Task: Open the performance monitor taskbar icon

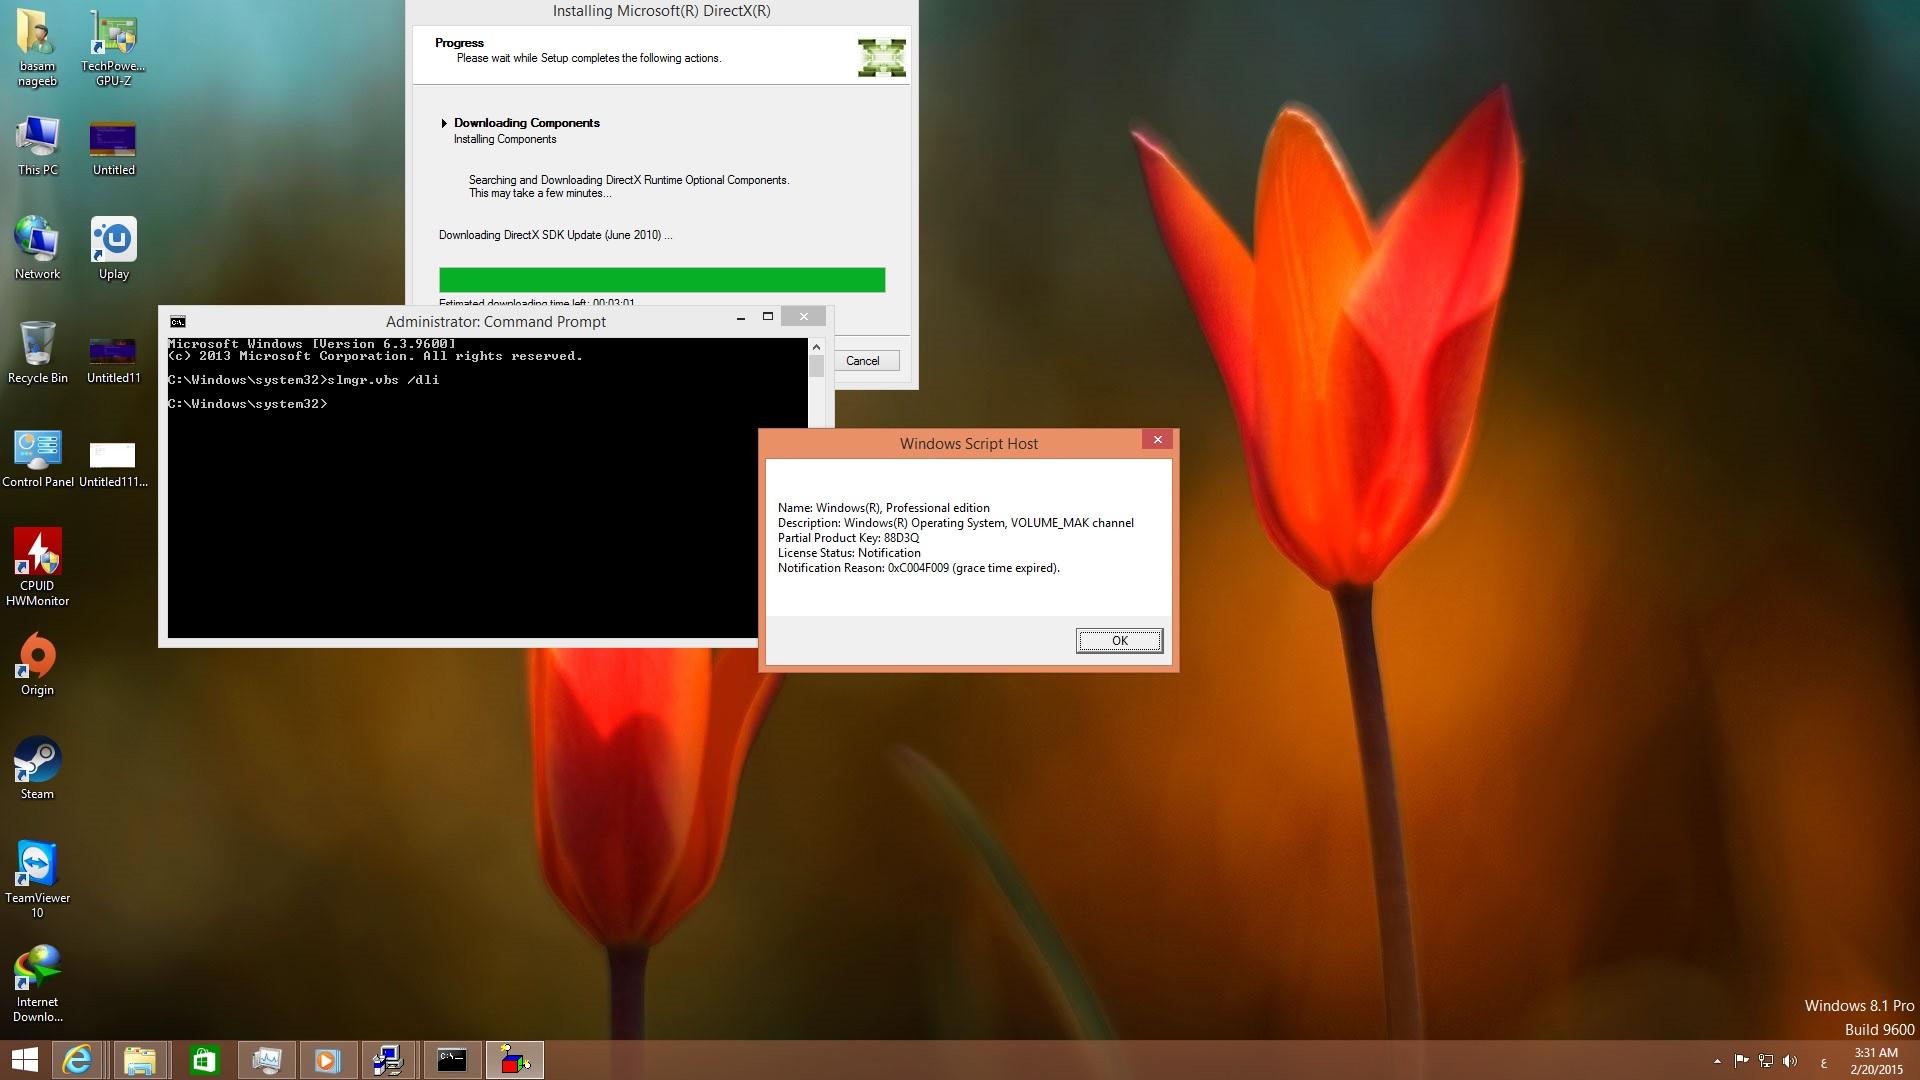Action: point(266,1060)
